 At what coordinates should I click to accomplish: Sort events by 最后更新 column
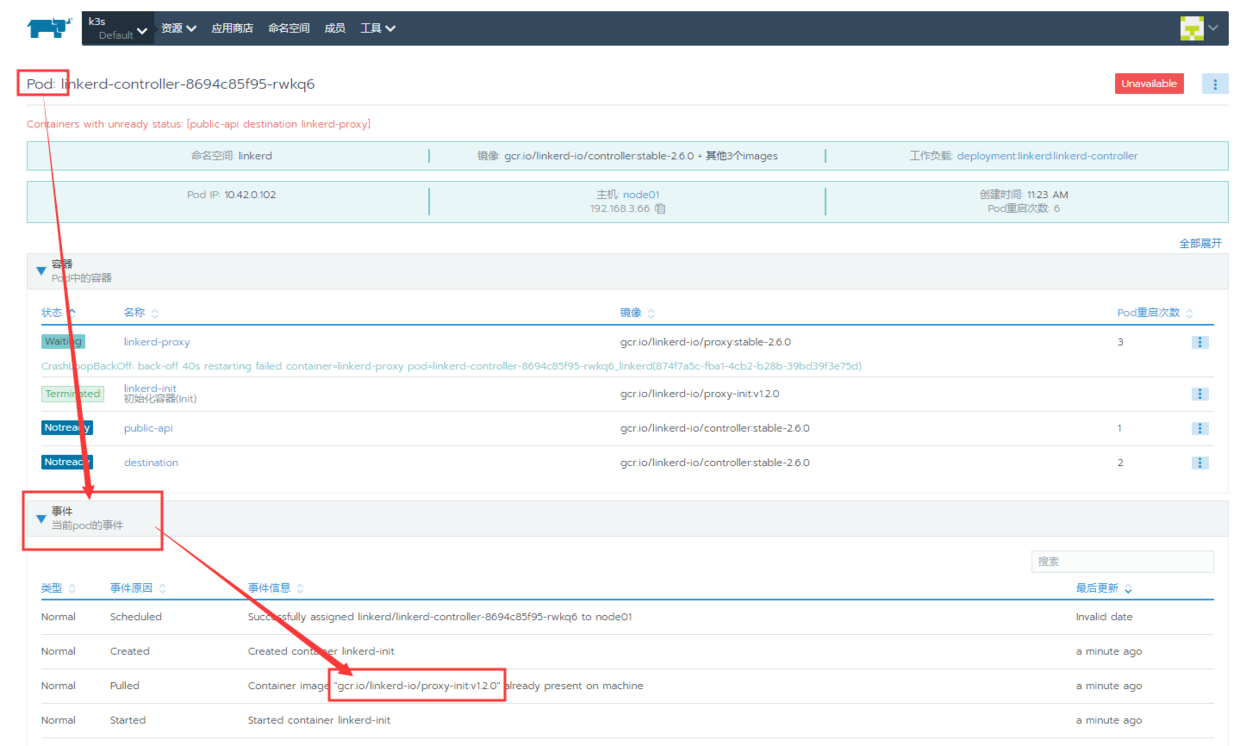coord(1104,588)
